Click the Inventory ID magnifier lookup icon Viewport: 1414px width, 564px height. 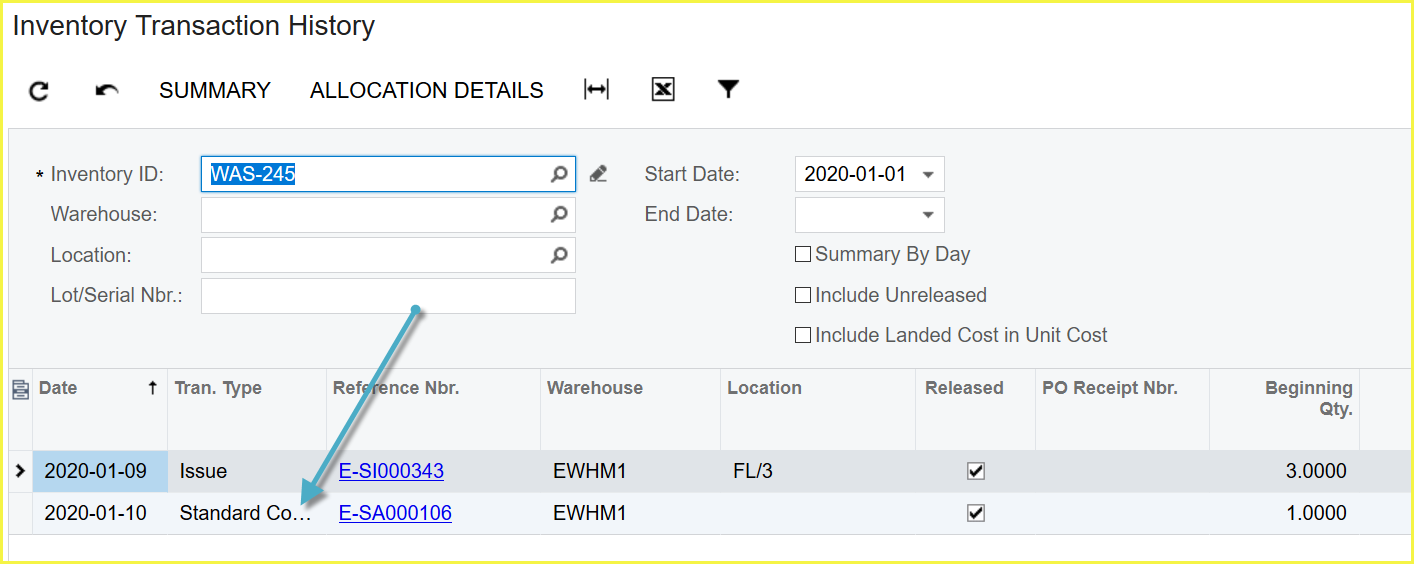(559, 174)
